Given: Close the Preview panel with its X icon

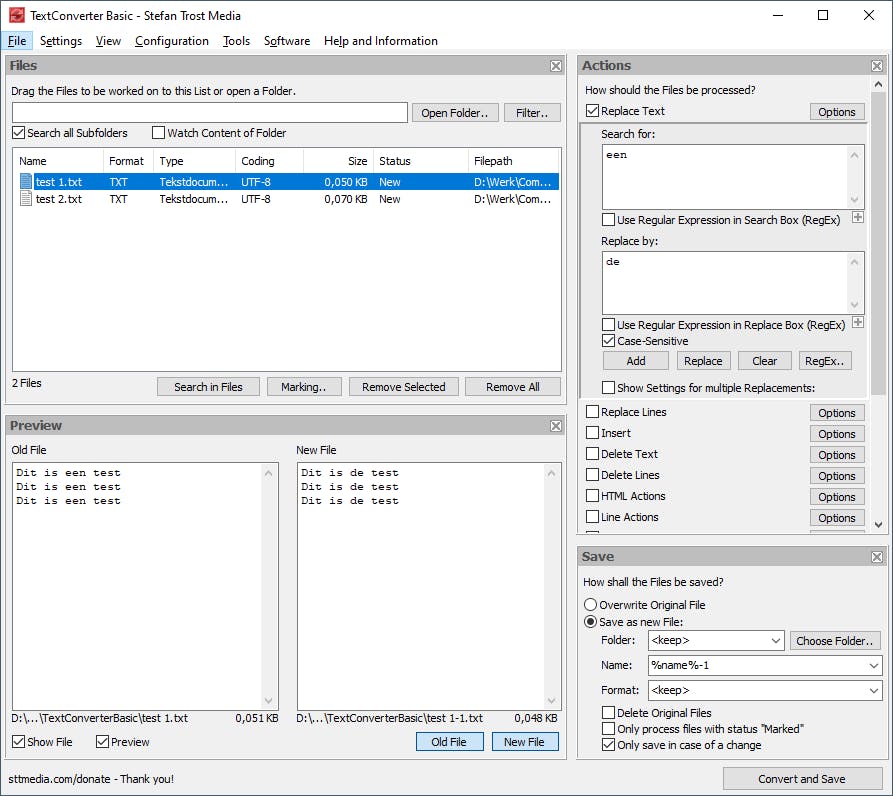Looking at the screenshot, I should pyautogui.click(x=556, y=426).
